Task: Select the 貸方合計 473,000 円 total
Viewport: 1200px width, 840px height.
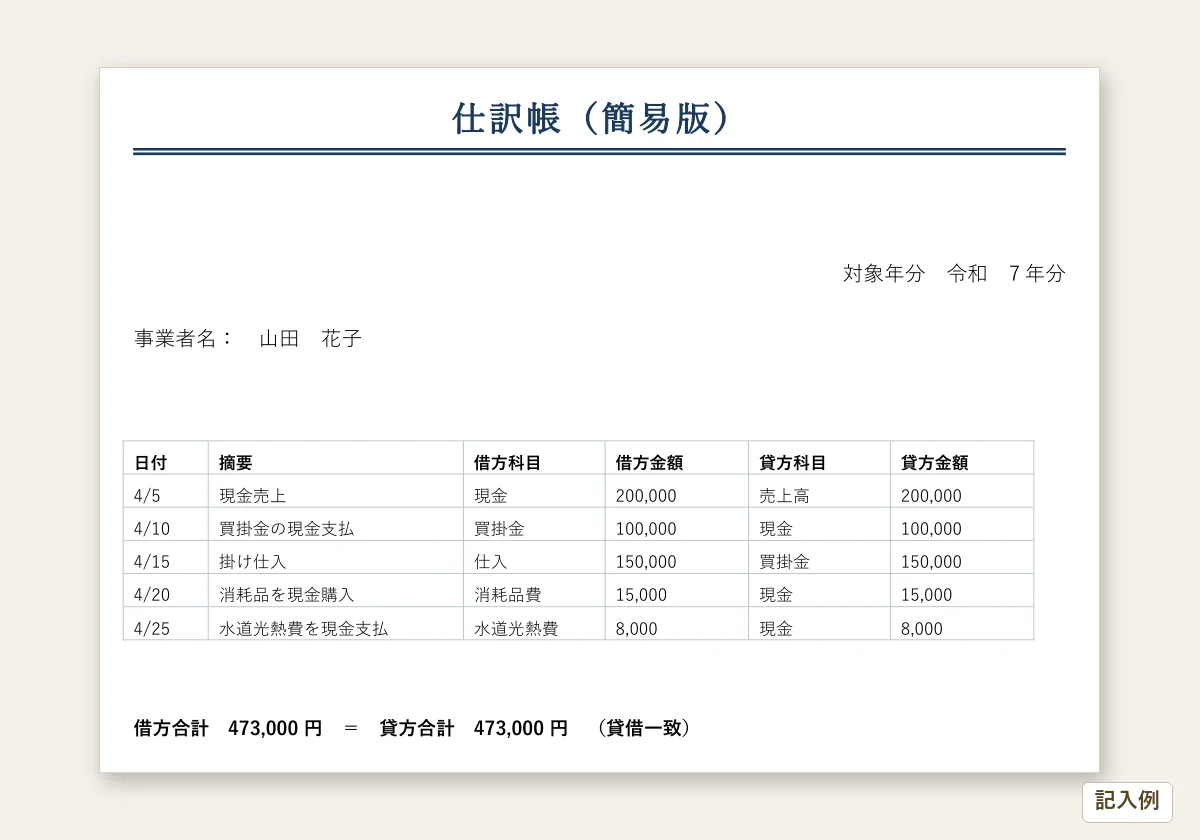Action: [x=474, y=728]
